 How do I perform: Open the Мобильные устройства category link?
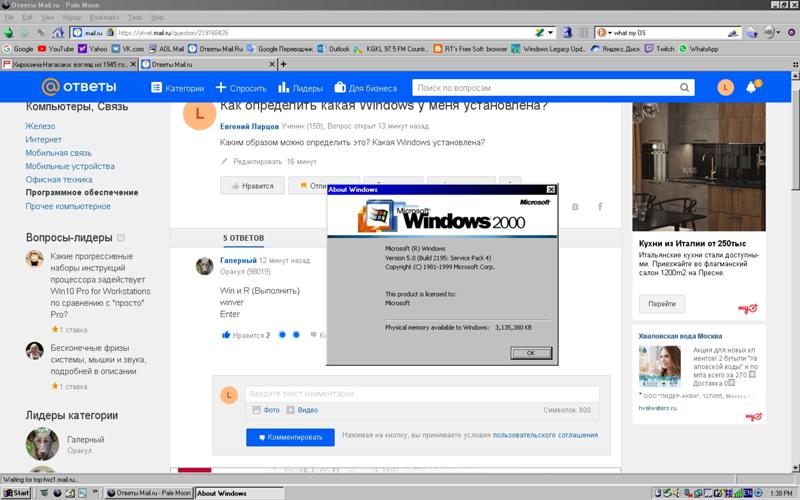coord(70,166)
